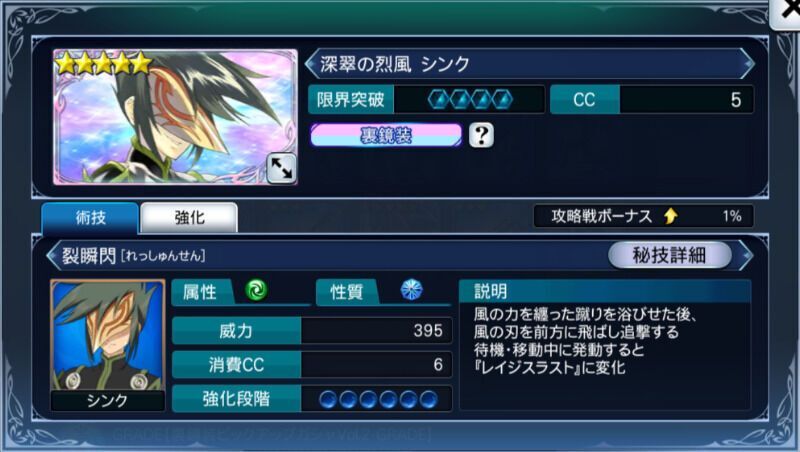Tap the yellow 攻略戦ボーナス arrow icon
Screen dimensions: 800x452
point(671,216)
